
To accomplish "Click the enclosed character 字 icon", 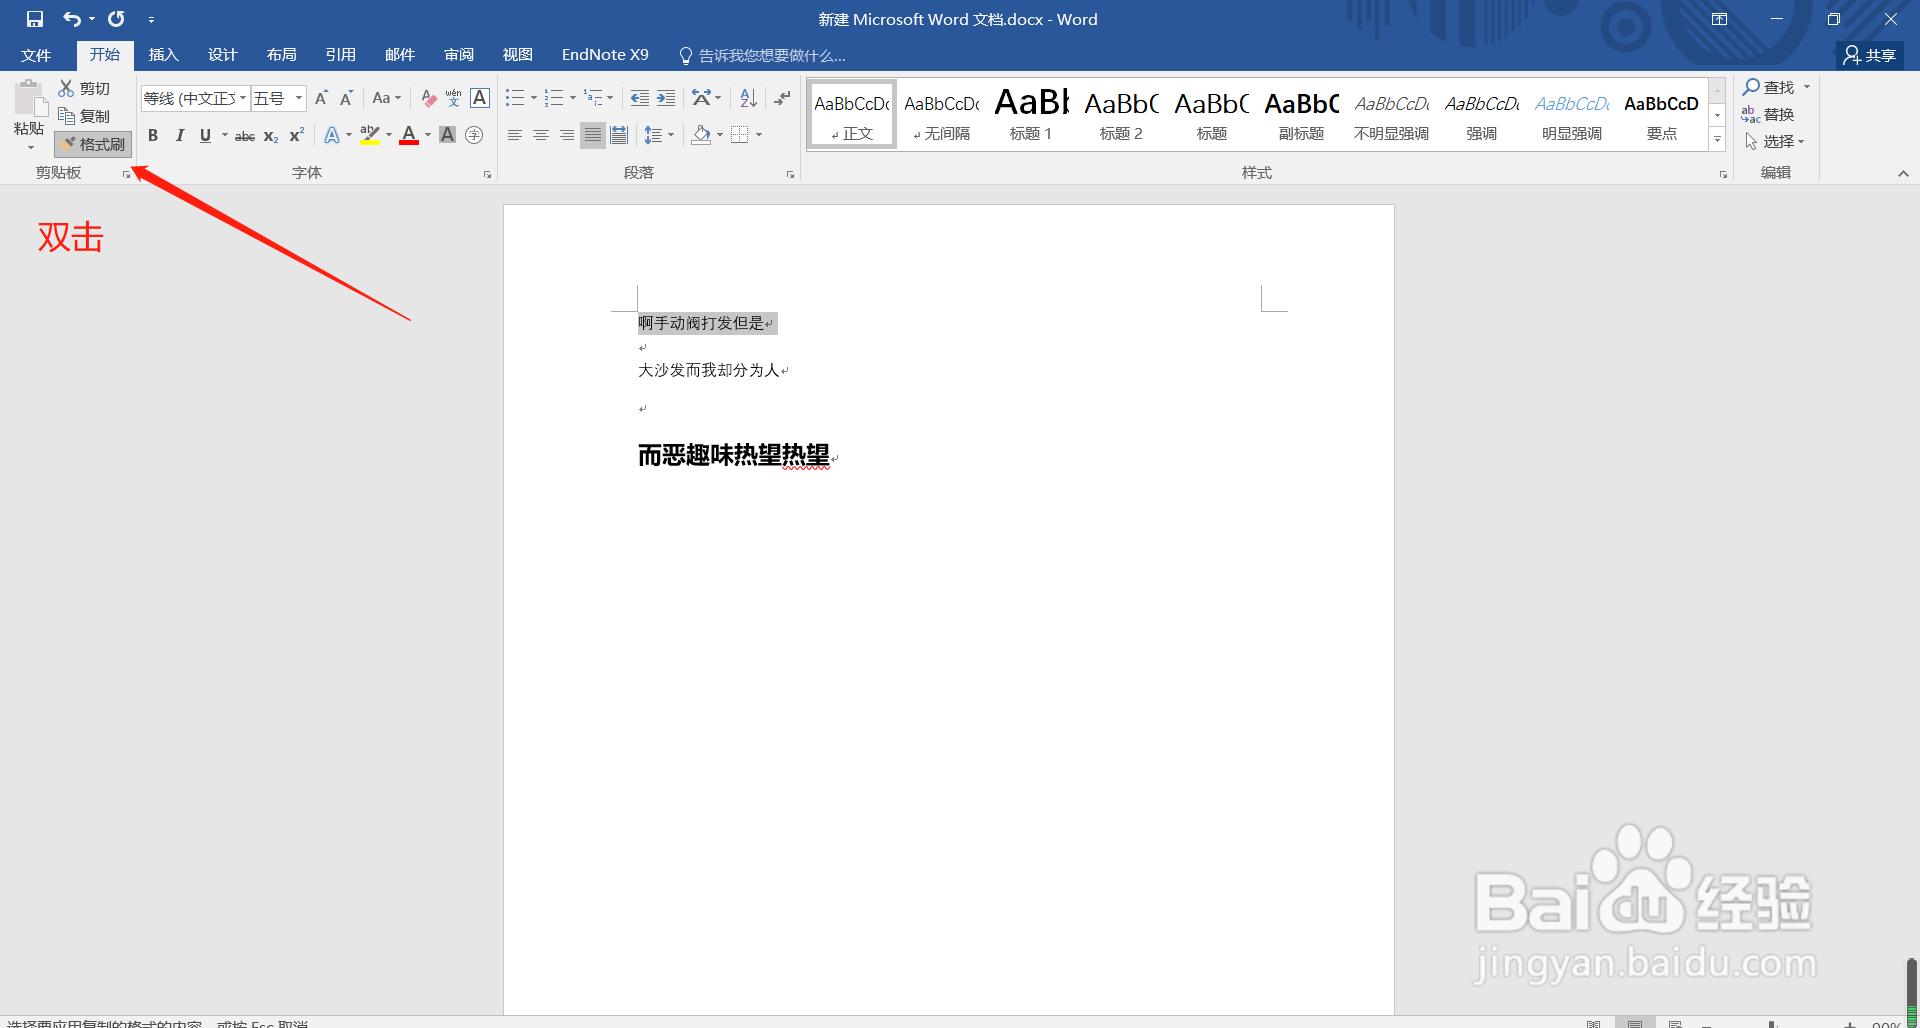I will pyautogui.click(x=474, y=135).
